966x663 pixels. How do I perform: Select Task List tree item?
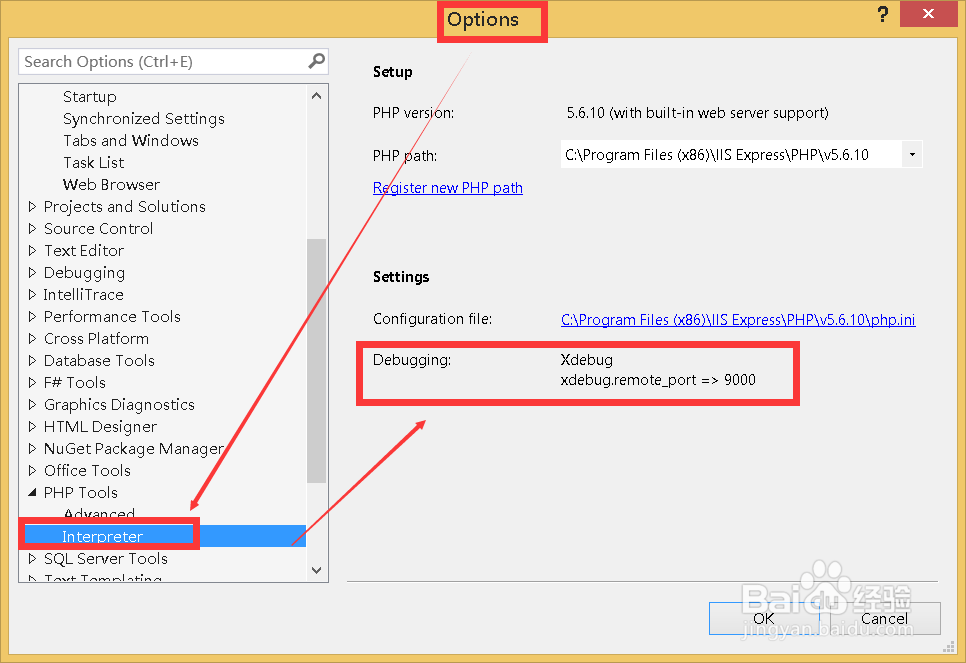[x=94, y=163]
